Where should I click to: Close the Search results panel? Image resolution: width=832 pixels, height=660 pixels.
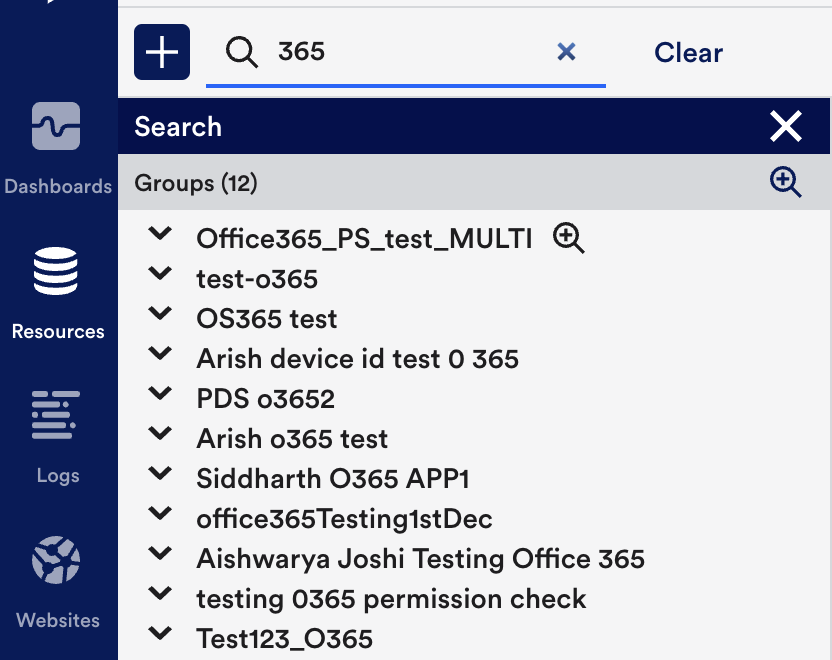785,126
